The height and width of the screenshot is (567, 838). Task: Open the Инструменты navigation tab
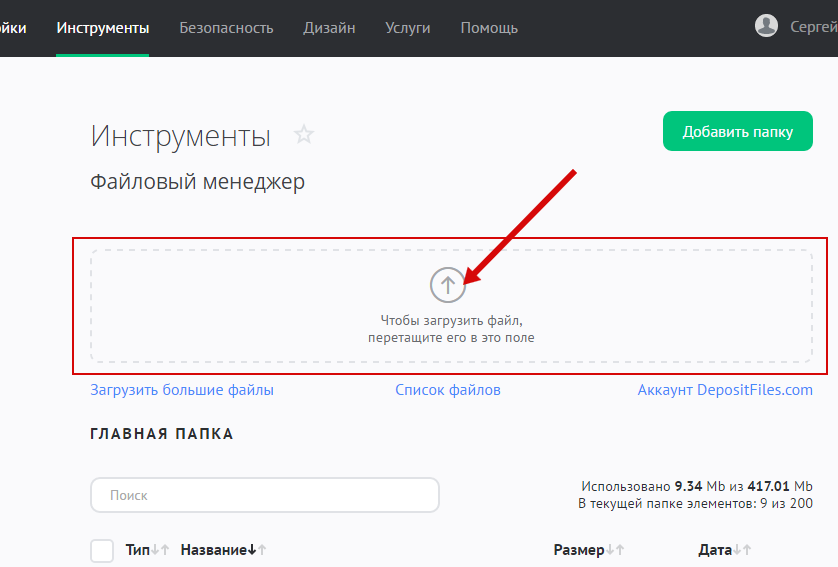coord(103,28)
